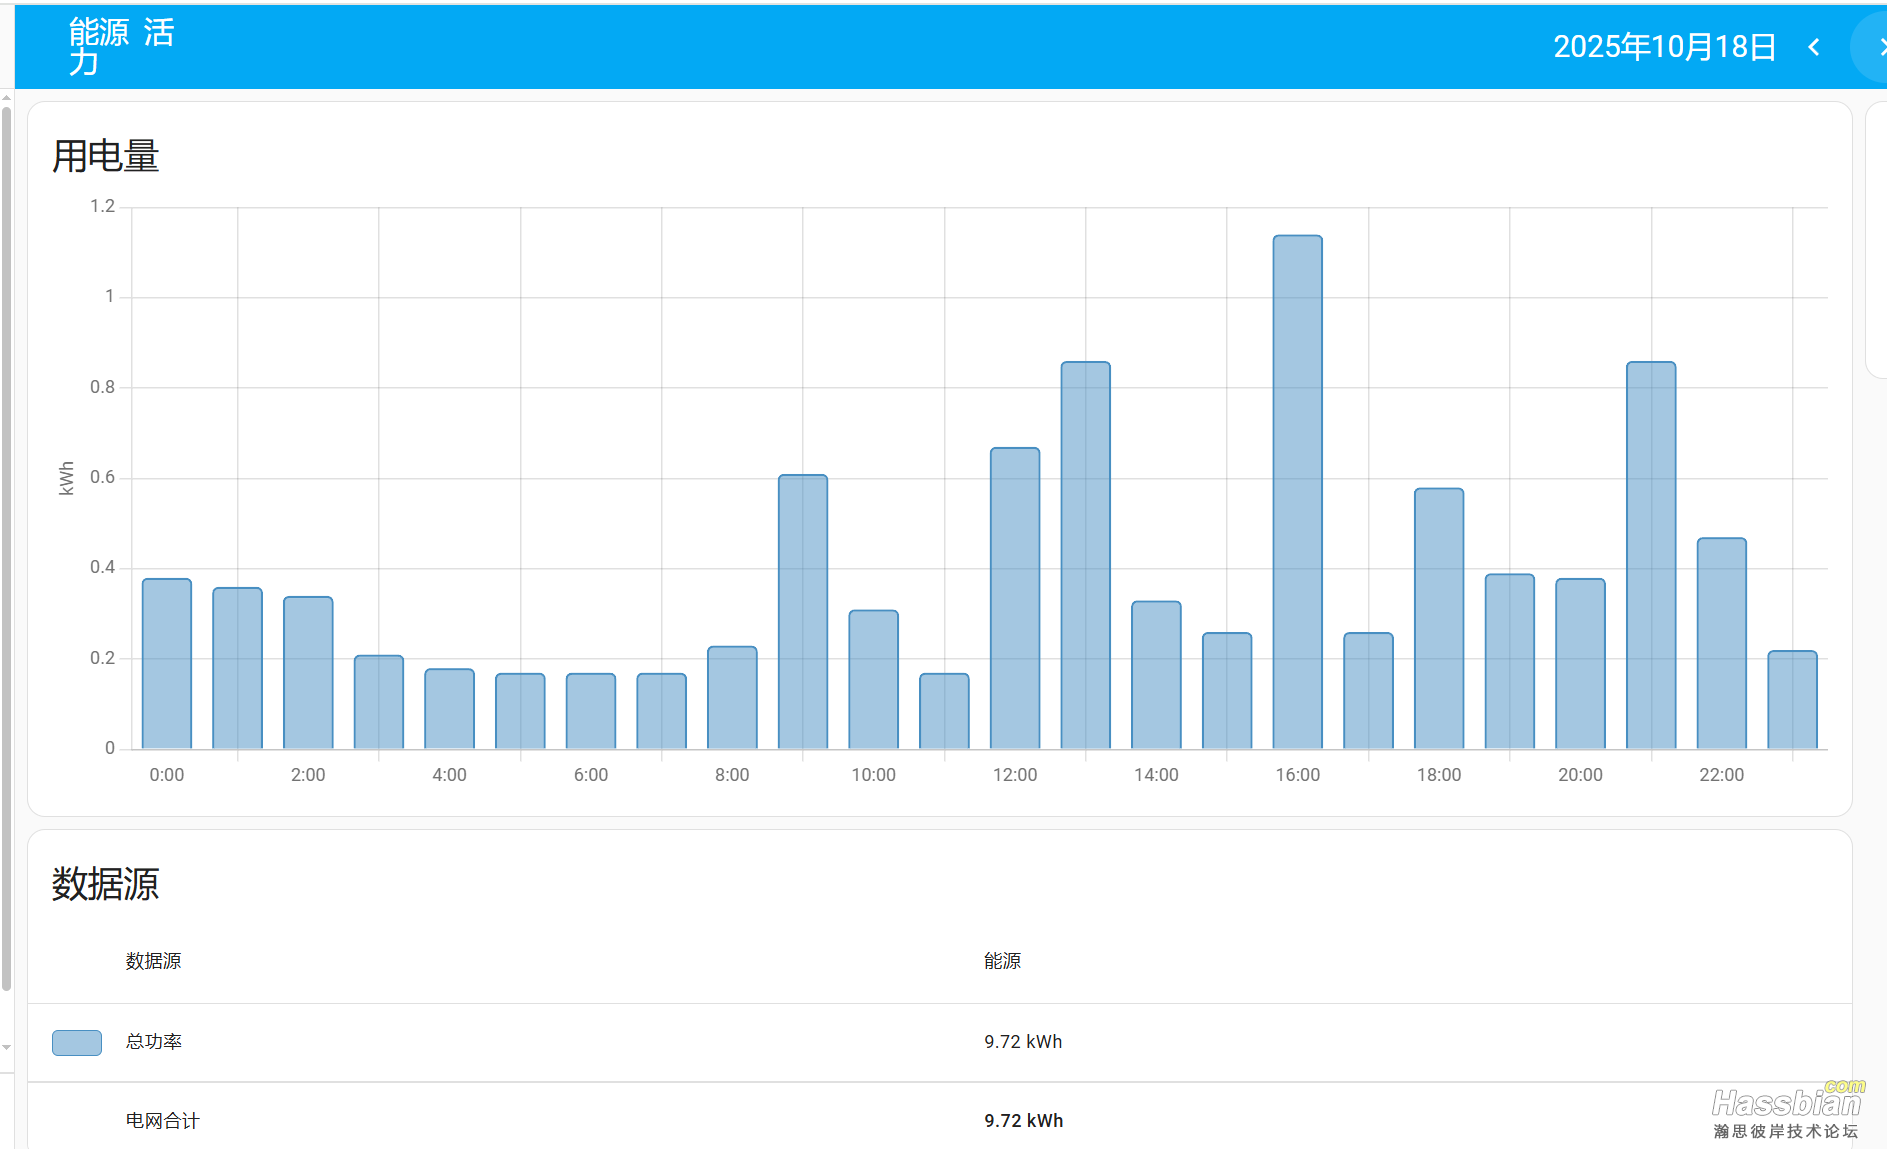Click the scrollbar down arrow on left edge

pos(7,1047)
